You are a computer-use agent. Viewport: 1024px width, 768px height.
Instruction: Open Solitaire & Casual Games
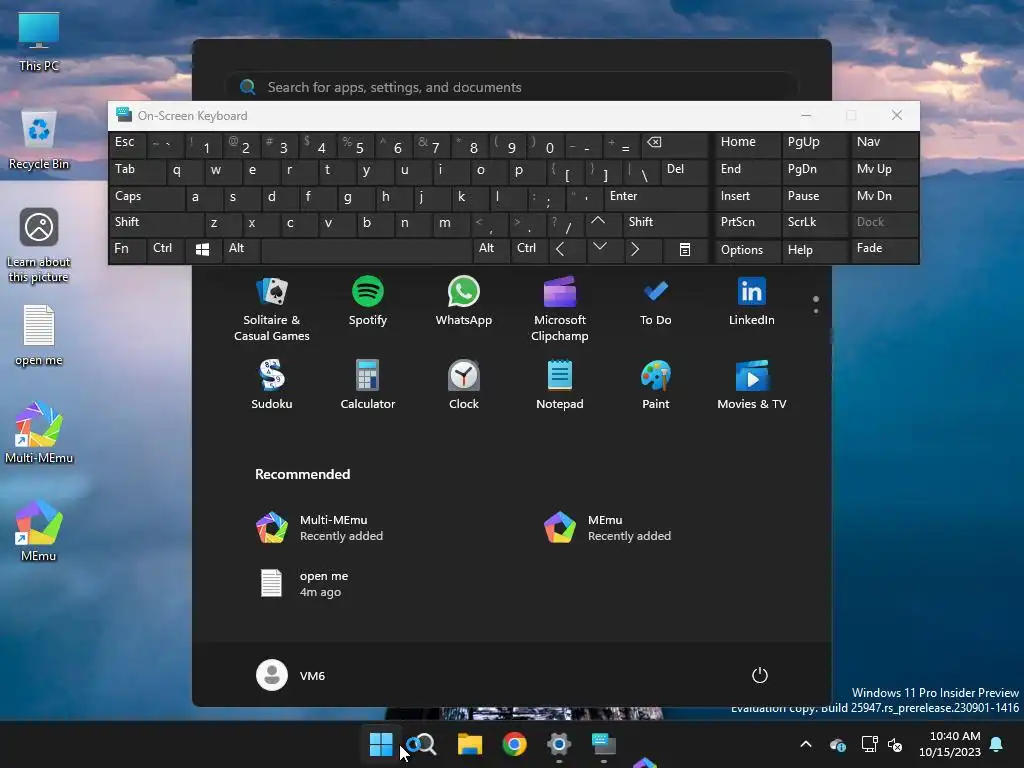(272, 309)
